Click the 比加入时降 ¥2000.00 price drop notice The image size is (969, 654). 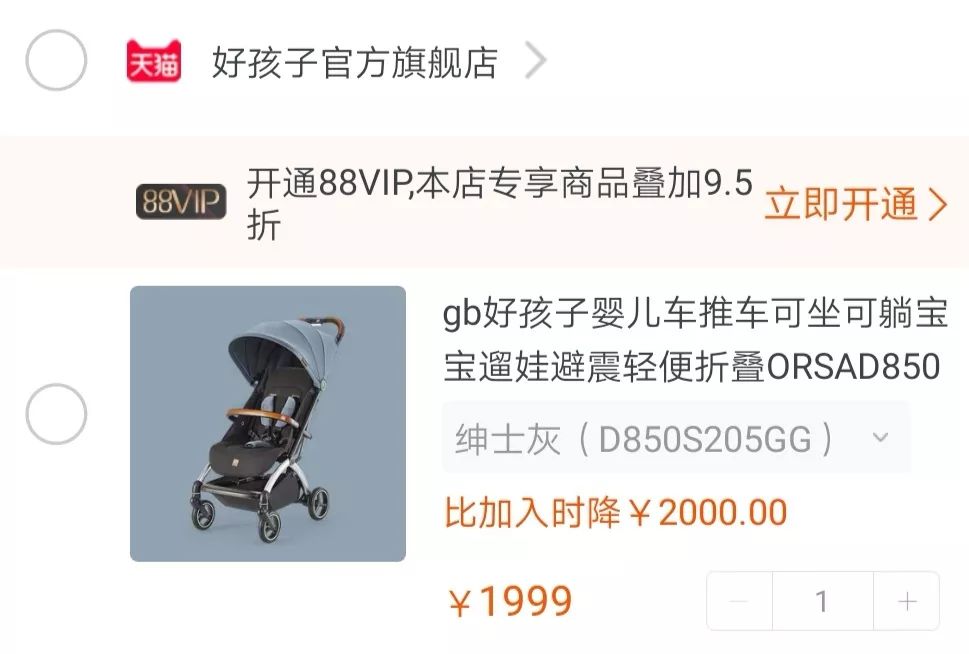616,512
